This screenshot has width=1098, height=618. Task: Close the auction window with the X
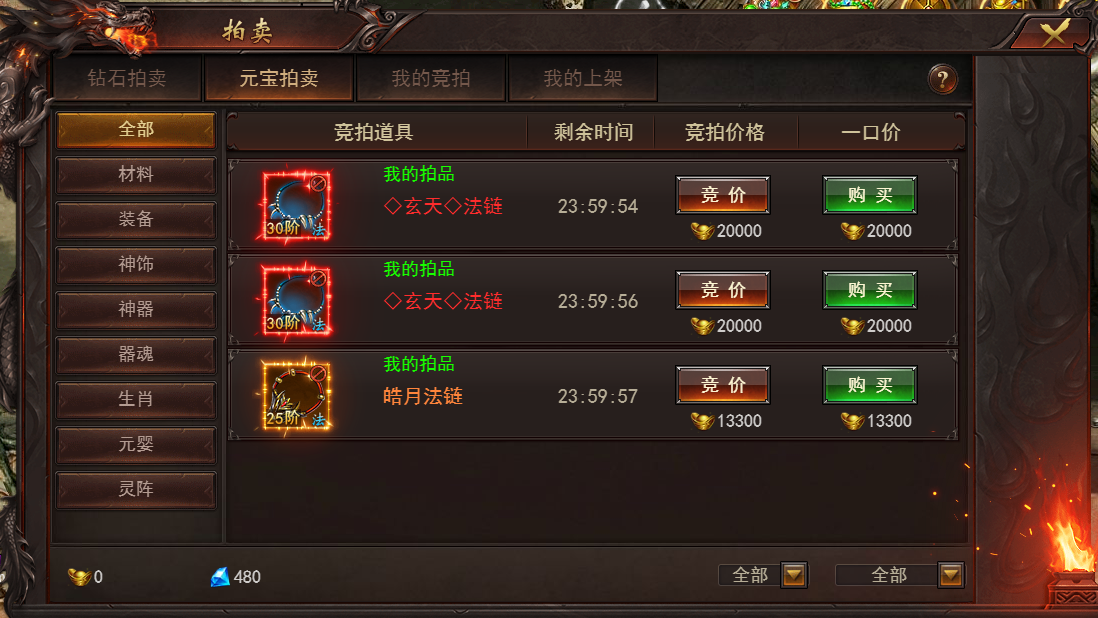pos(1054,32)
